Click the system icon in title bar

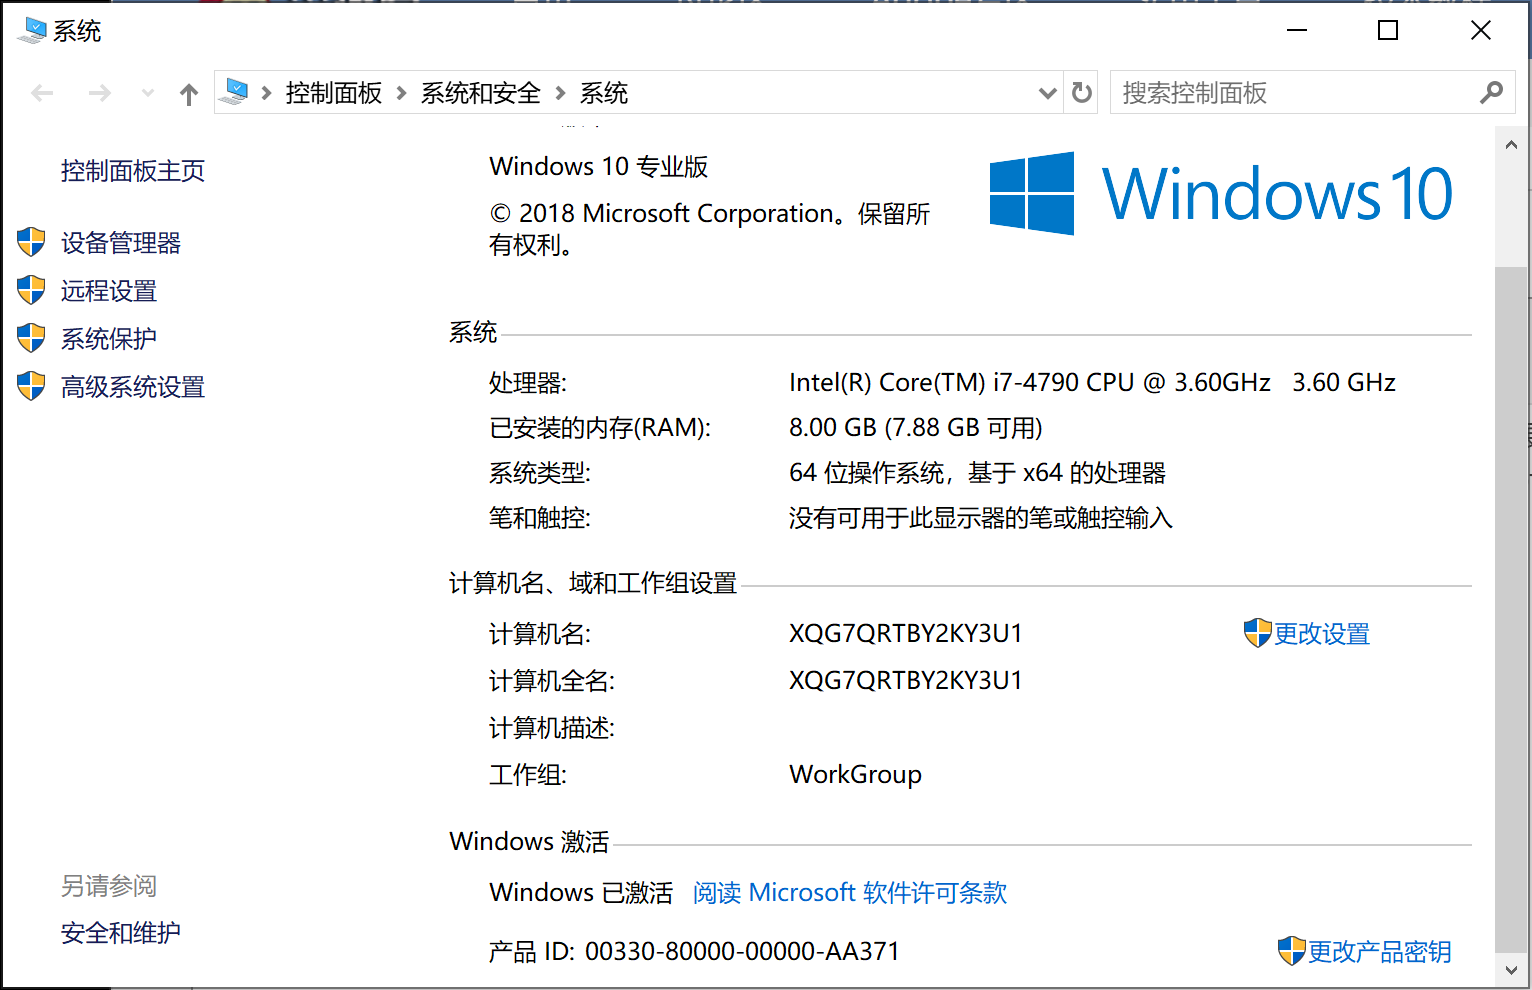click(x=32, y=31)
